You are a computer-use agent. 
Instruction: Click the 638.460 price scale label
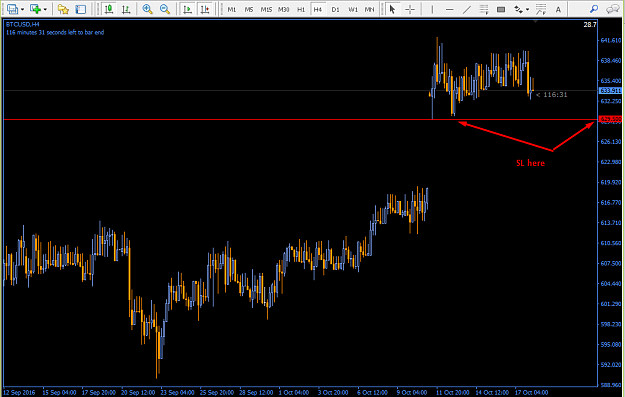tap(610, 61)
